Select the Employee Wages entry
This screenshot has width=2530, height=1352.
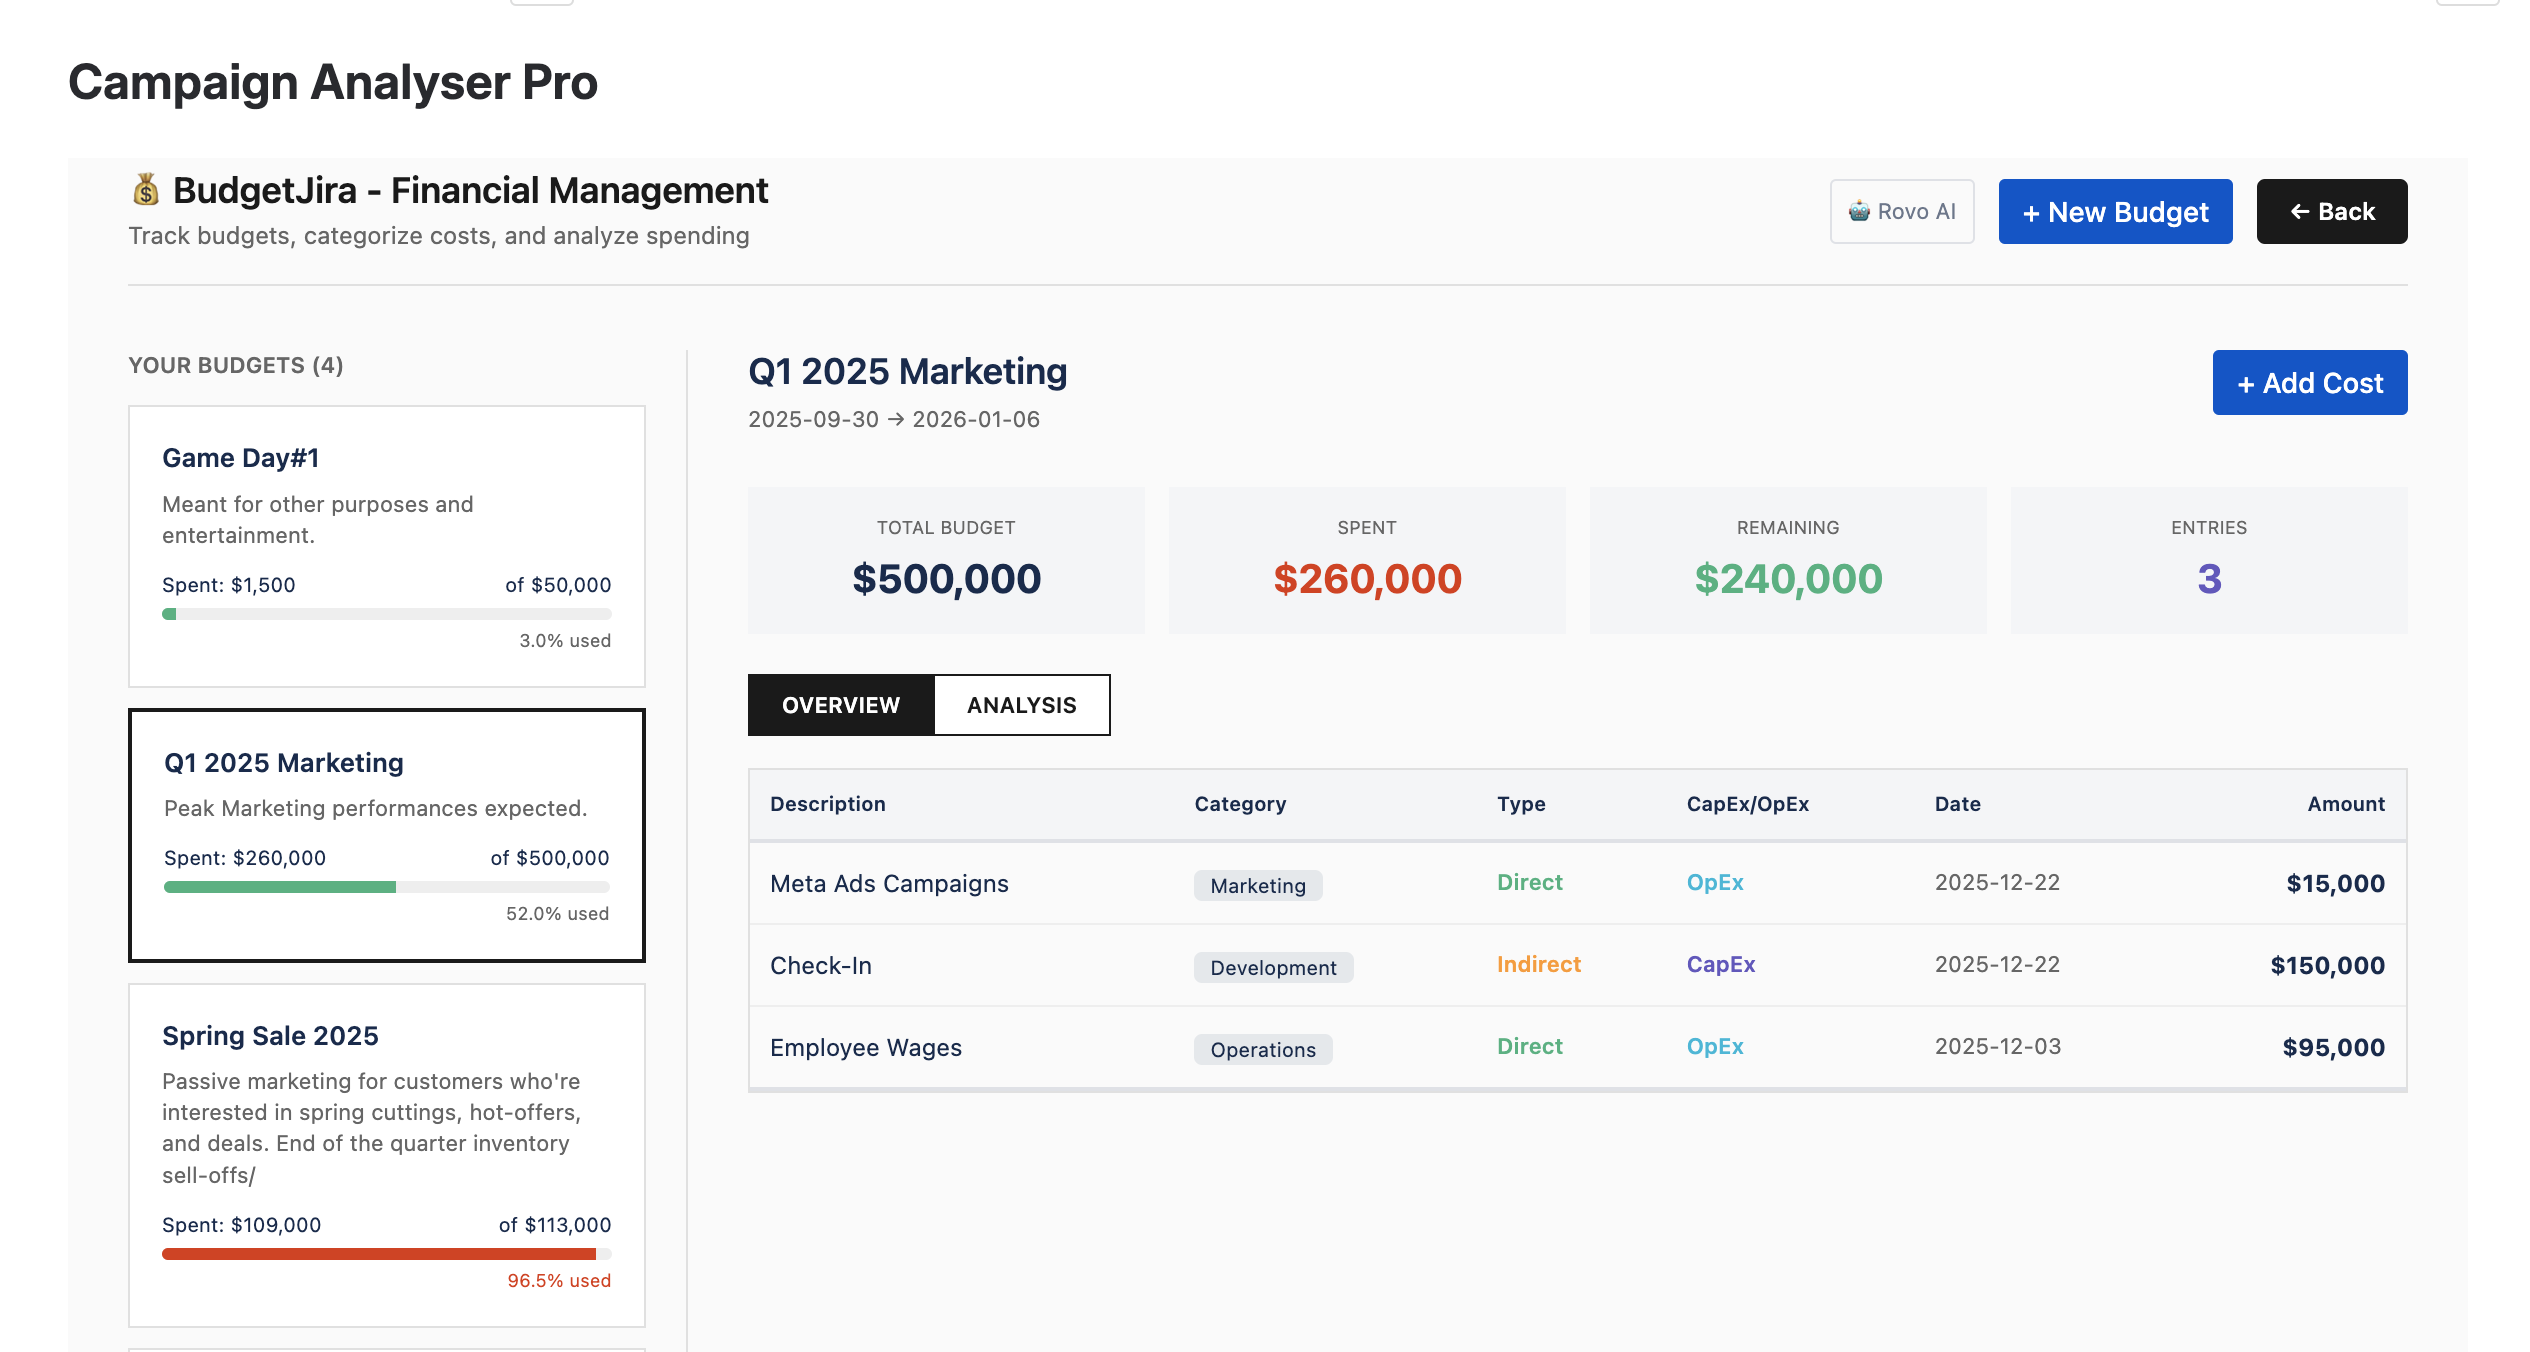click(865, 1048)
